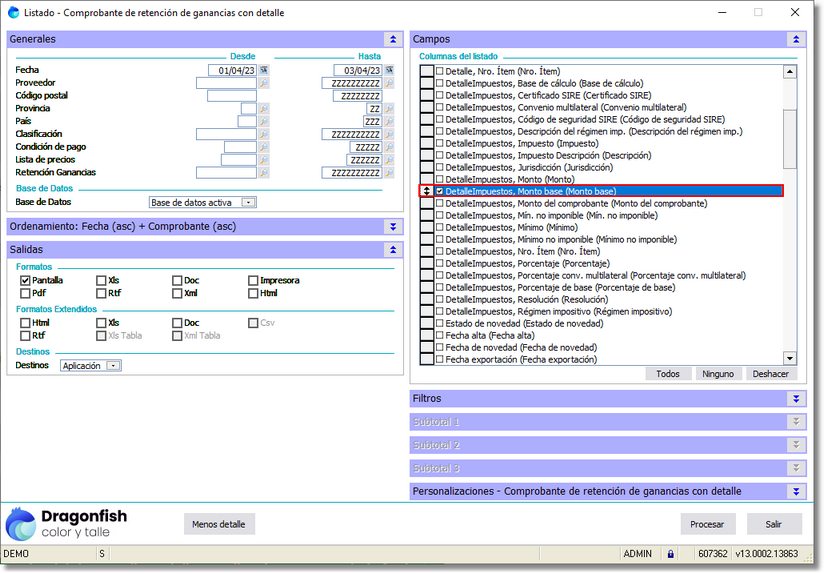Open lookup icon for Provincia Desde

click(x=264, y=108)
